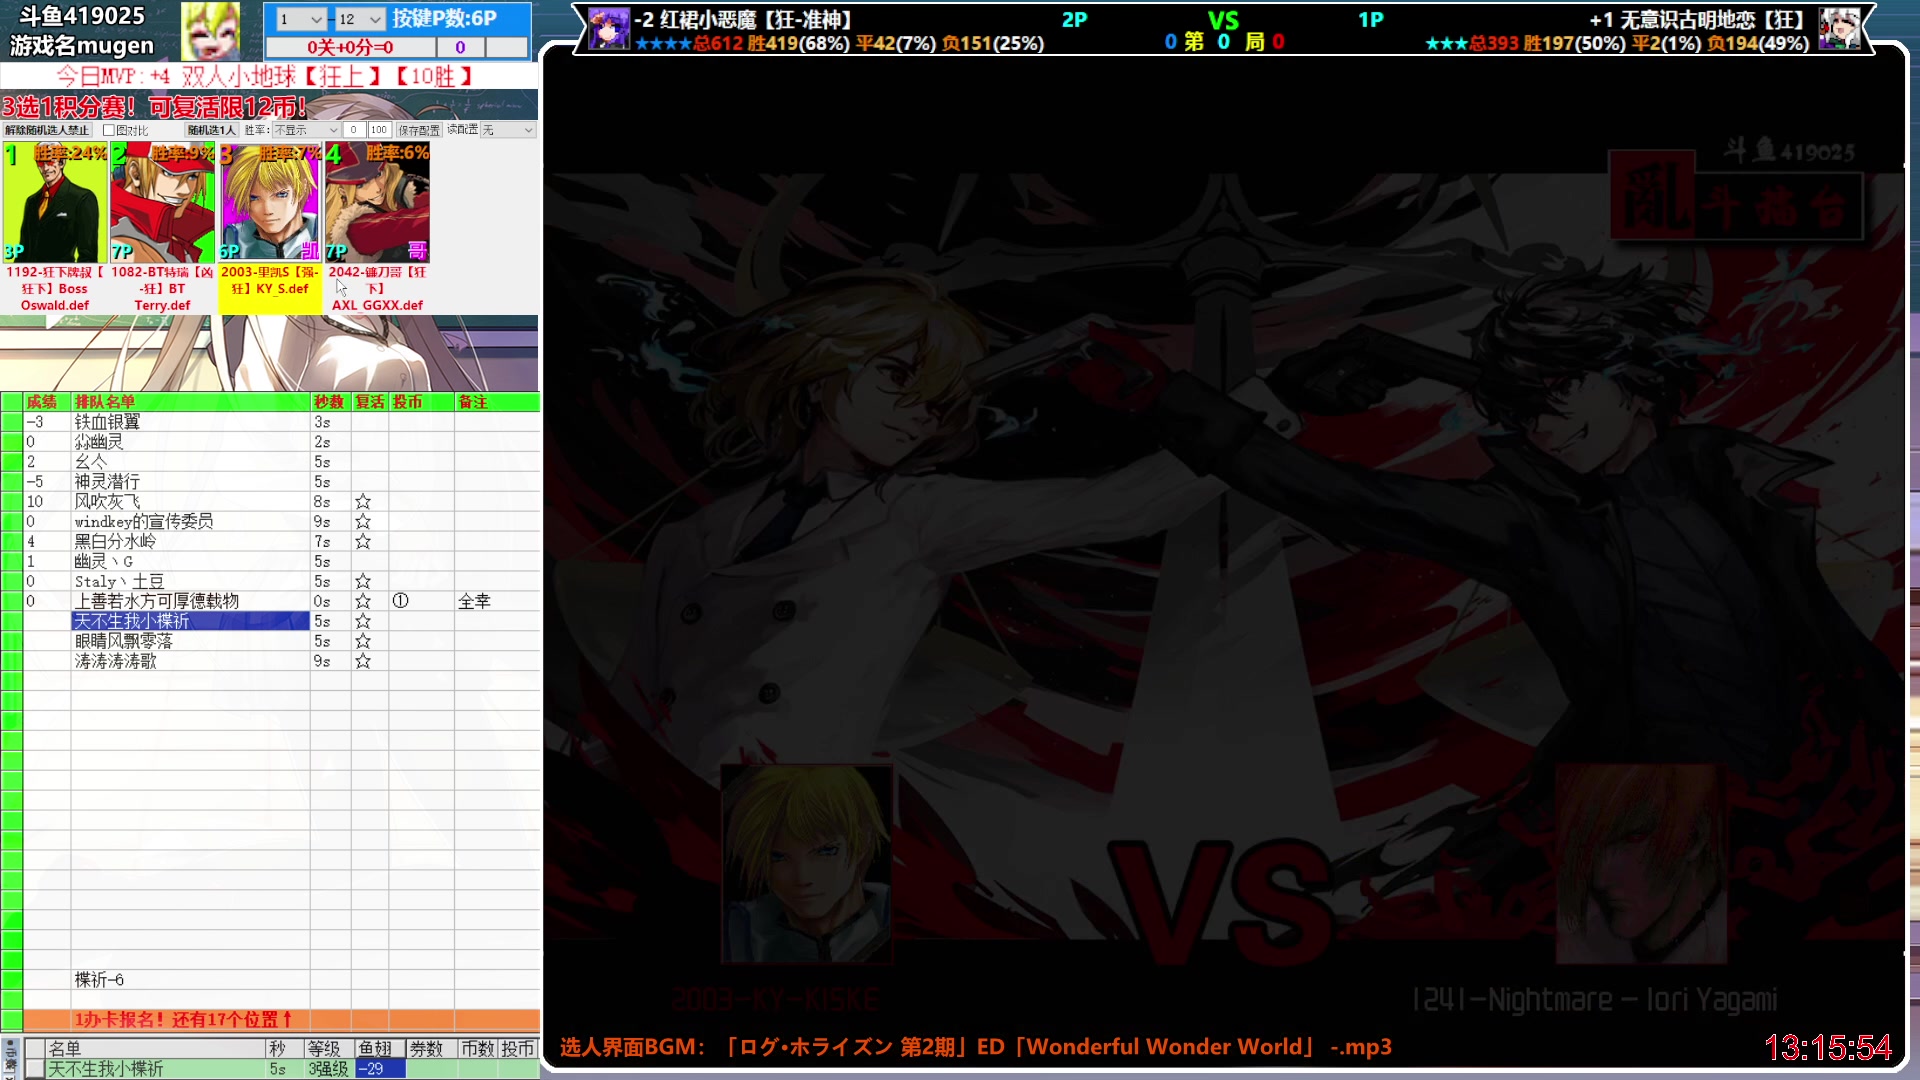Click the win-rate maximum field showing 100

coord(379,130)
